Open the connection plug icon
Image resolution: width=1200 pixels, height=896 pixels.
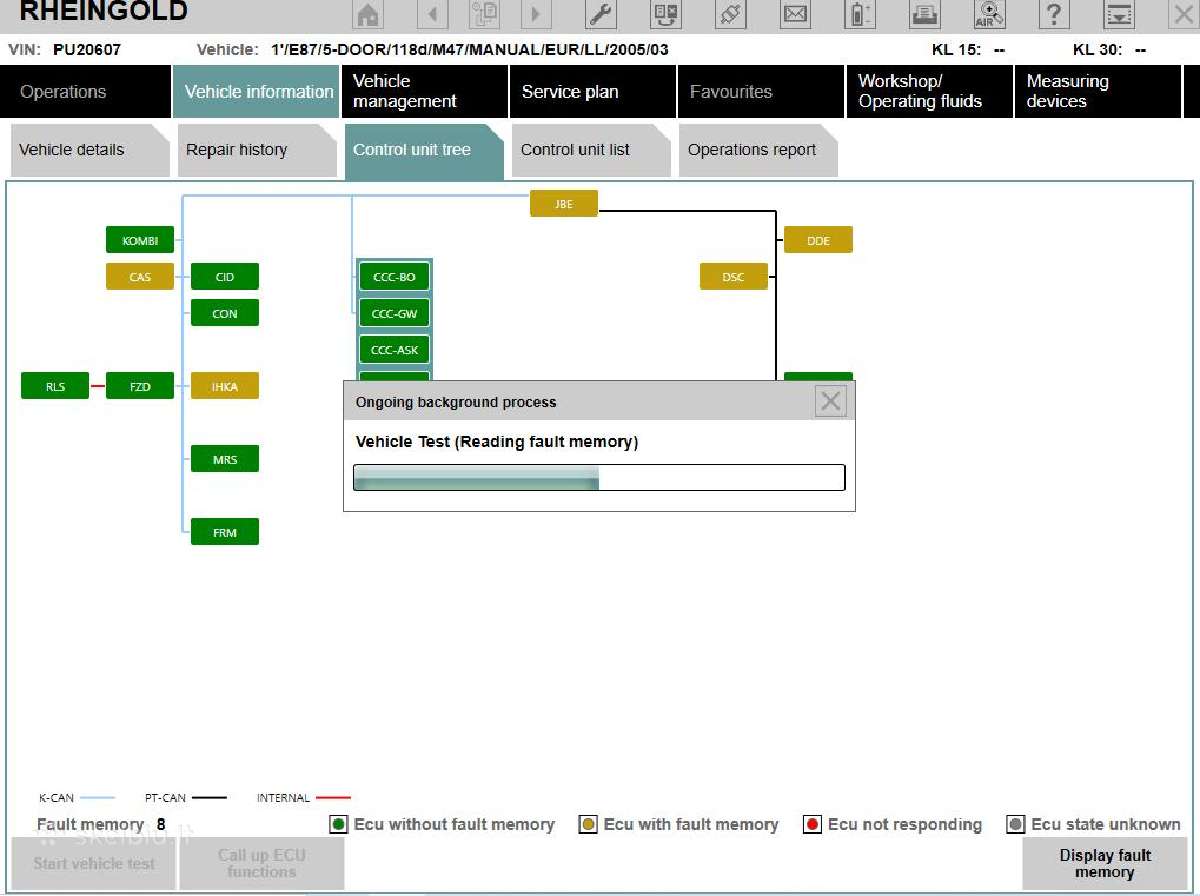[x=730, y=14]
